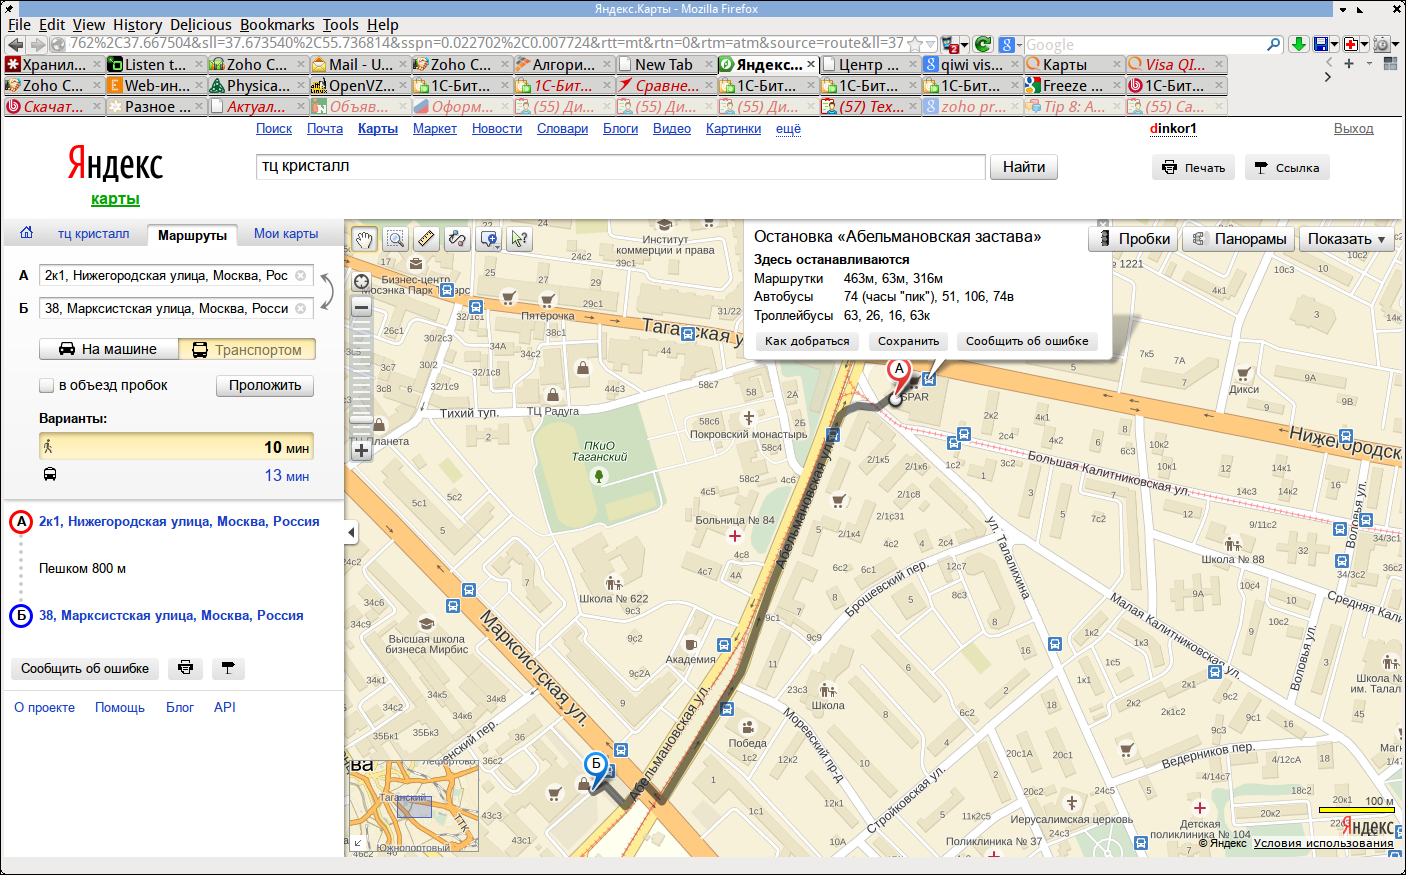Open the Bookmarks menu in Firefox

(277, 24)
